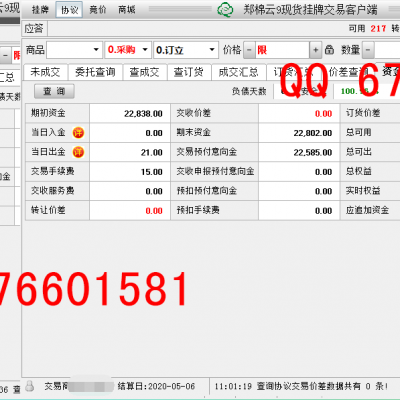Screen dimensions: 400x400
Task: Click the user icon in status bar
Action: click(30, 386)
